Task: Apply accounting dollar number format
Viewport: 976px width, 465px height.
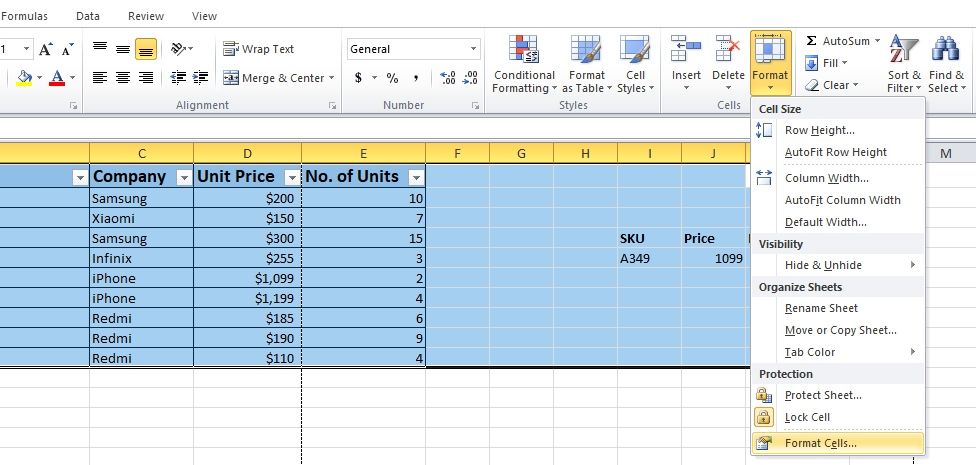Action: pos(359,78)
